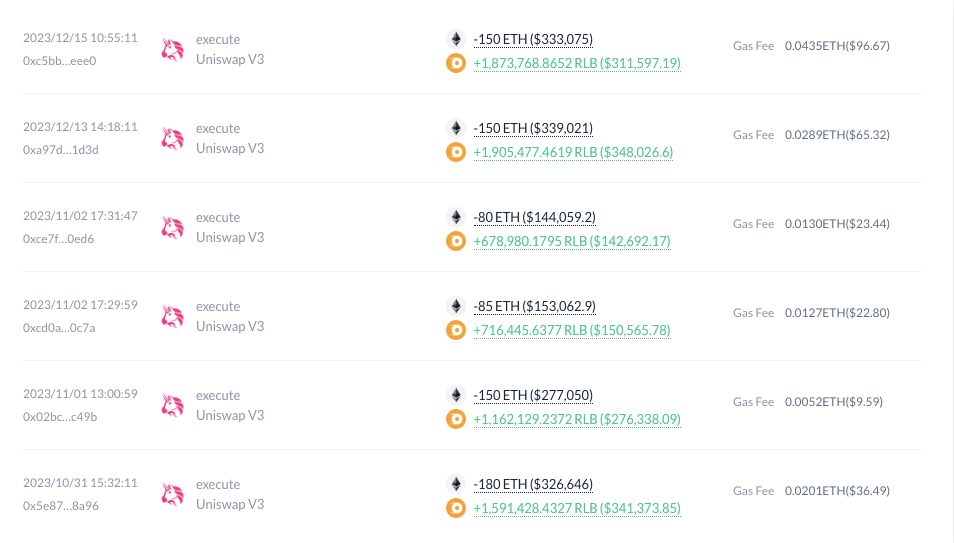Click the +1,591,428.4327 RLB amount link
The image size is (954, 543).
coord(577,508)
